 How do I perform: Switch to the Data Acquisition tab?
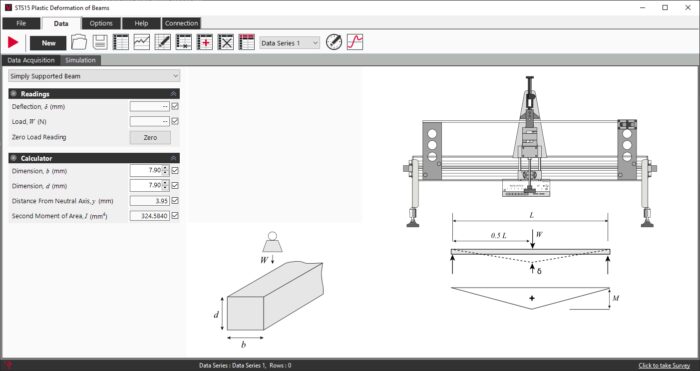pos(31,60)
